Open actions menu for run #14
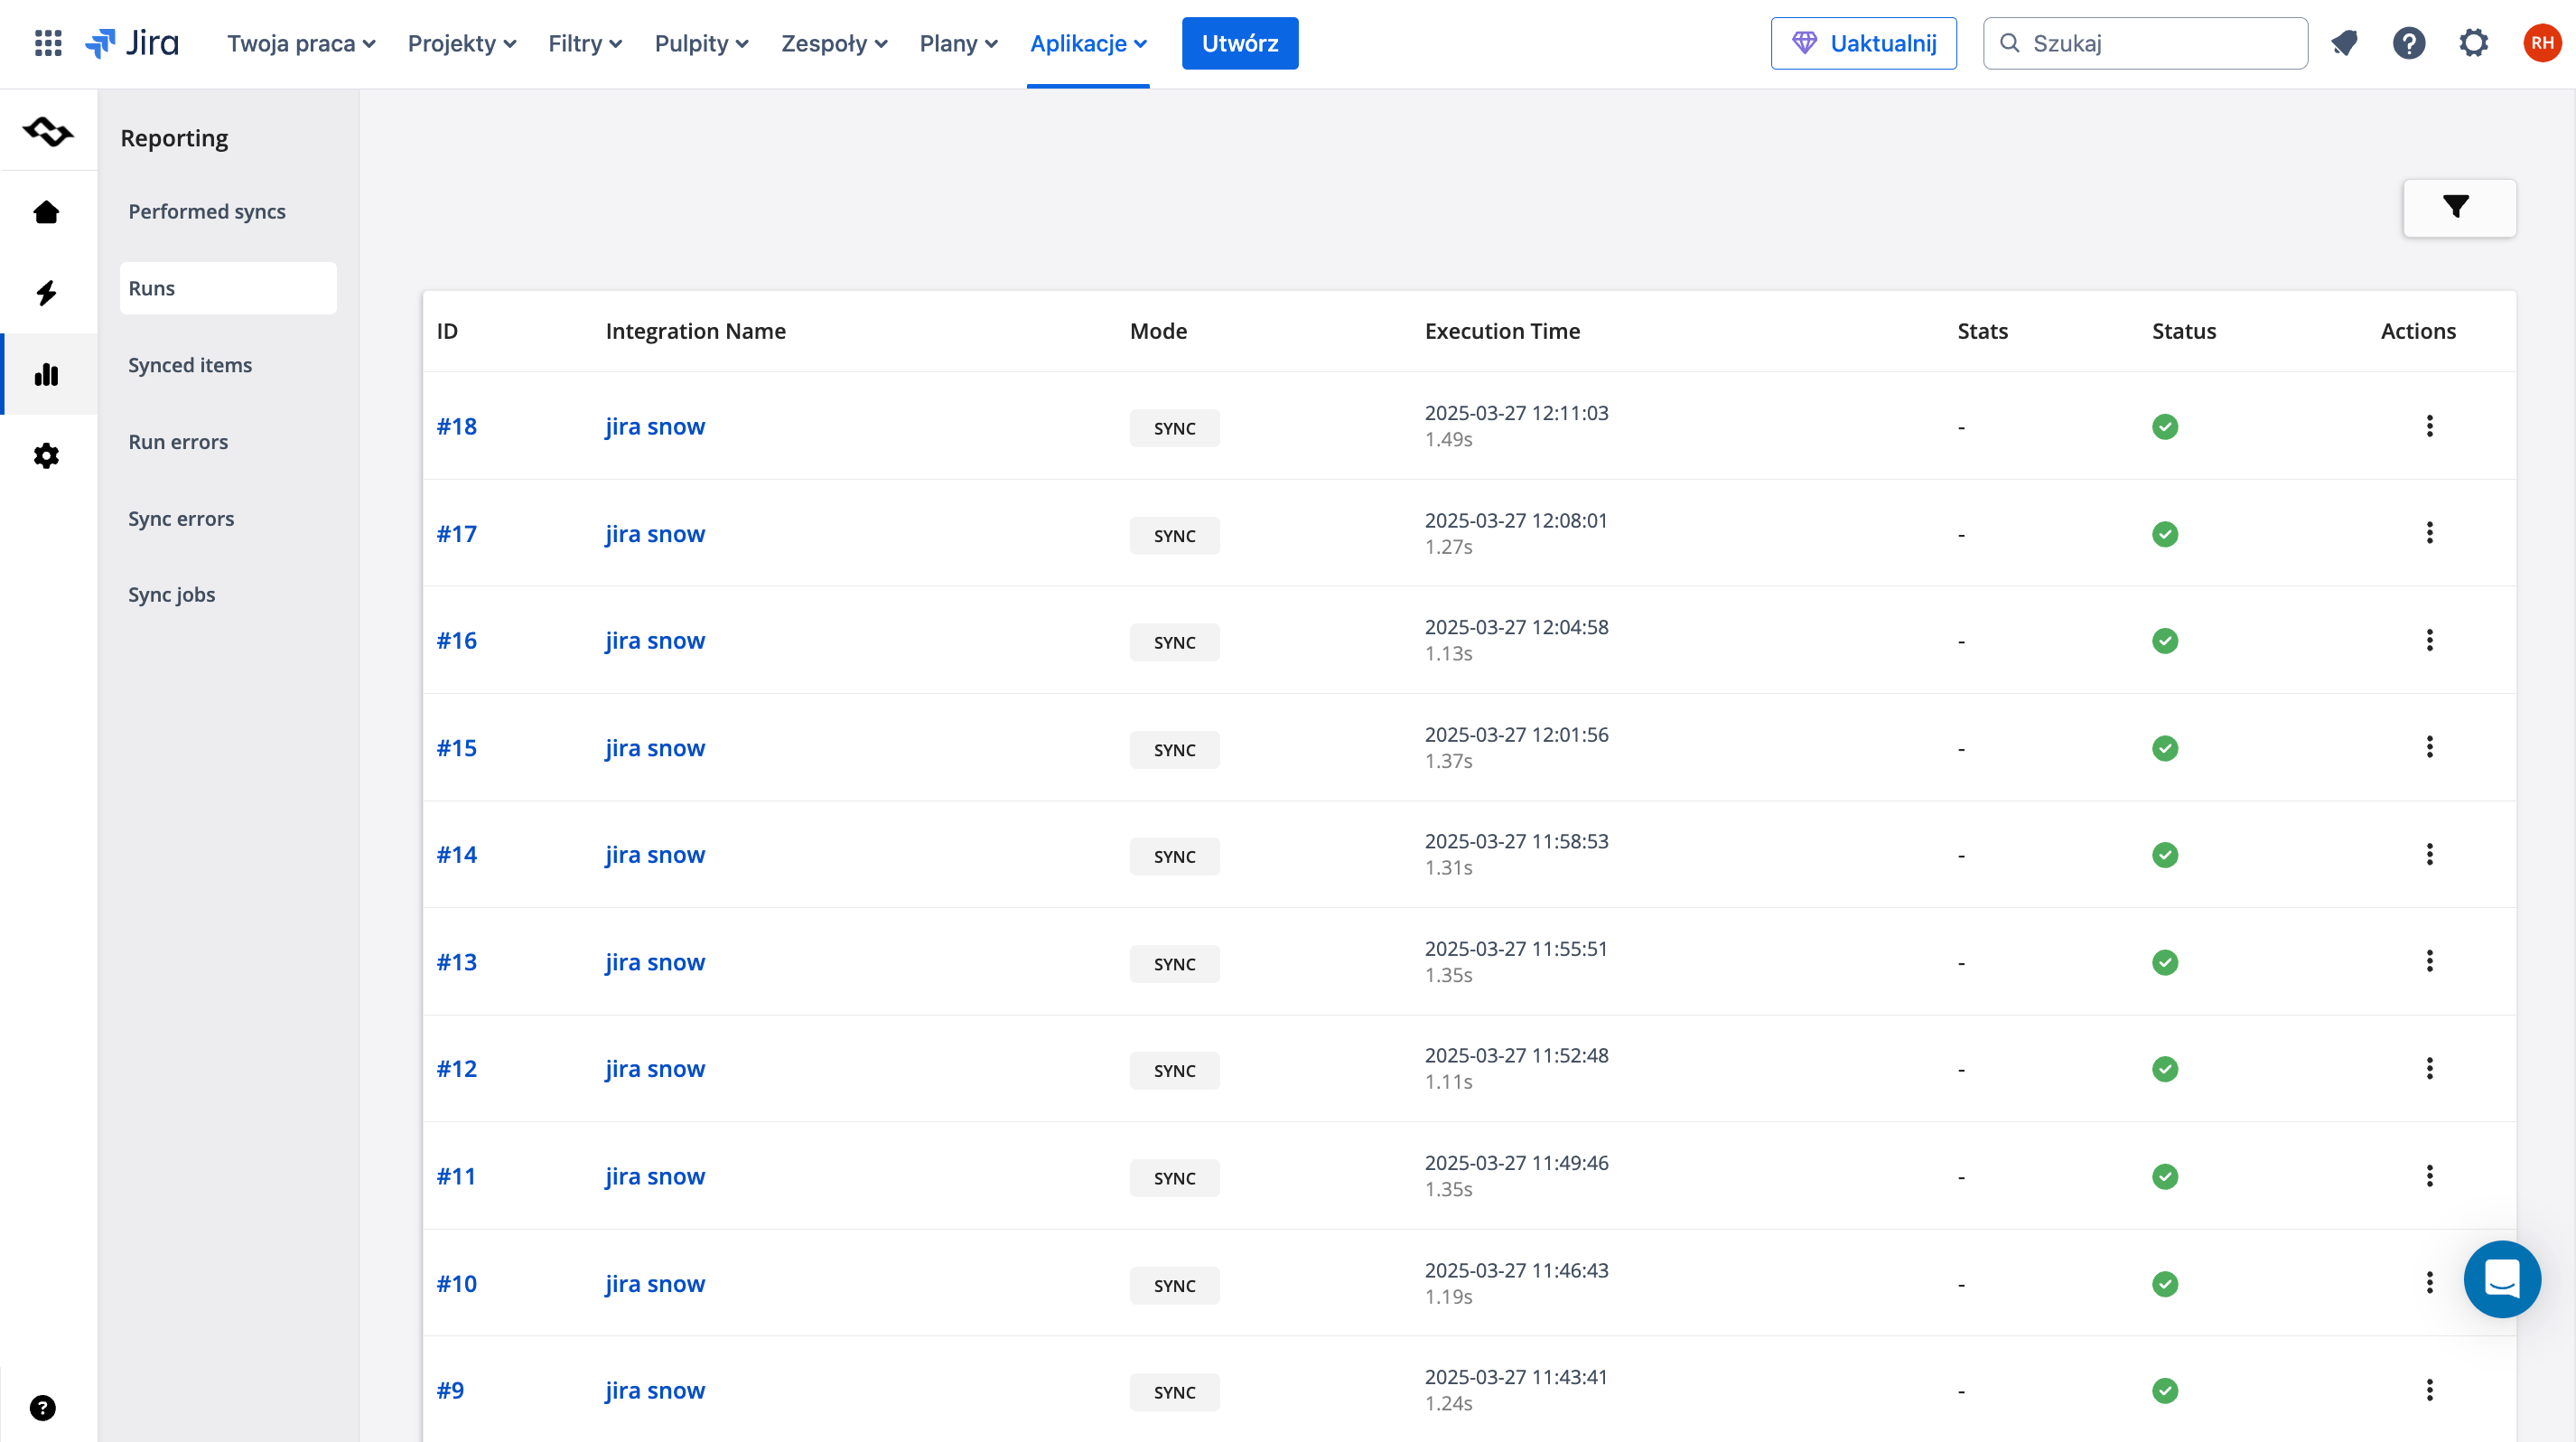Screen dimensions: 2576x1442 [2429, 854]
